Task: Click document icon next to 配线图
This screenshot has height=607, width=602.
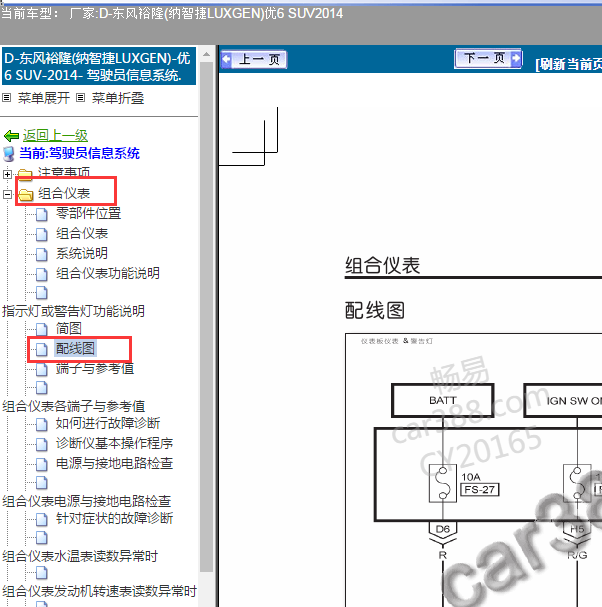Action: click(41, 350)
